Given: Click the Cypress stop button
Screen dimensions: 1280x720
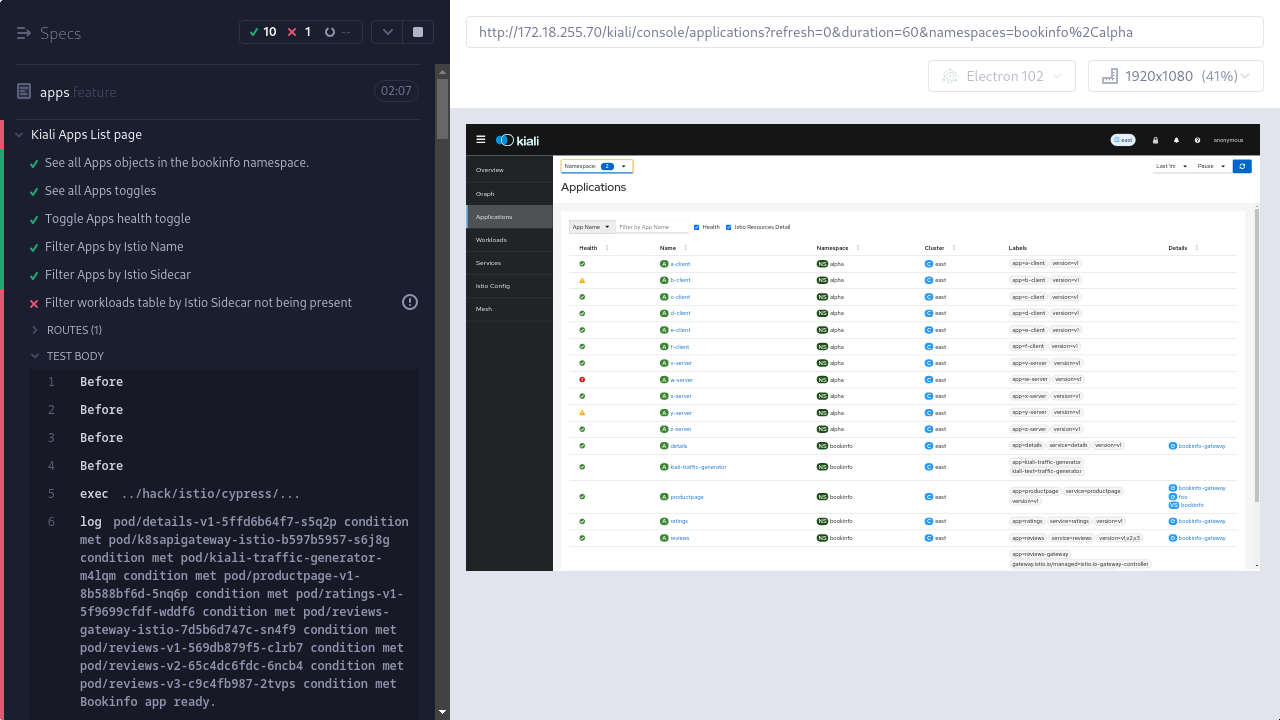Looking at the screenshot, I should 418,32.
